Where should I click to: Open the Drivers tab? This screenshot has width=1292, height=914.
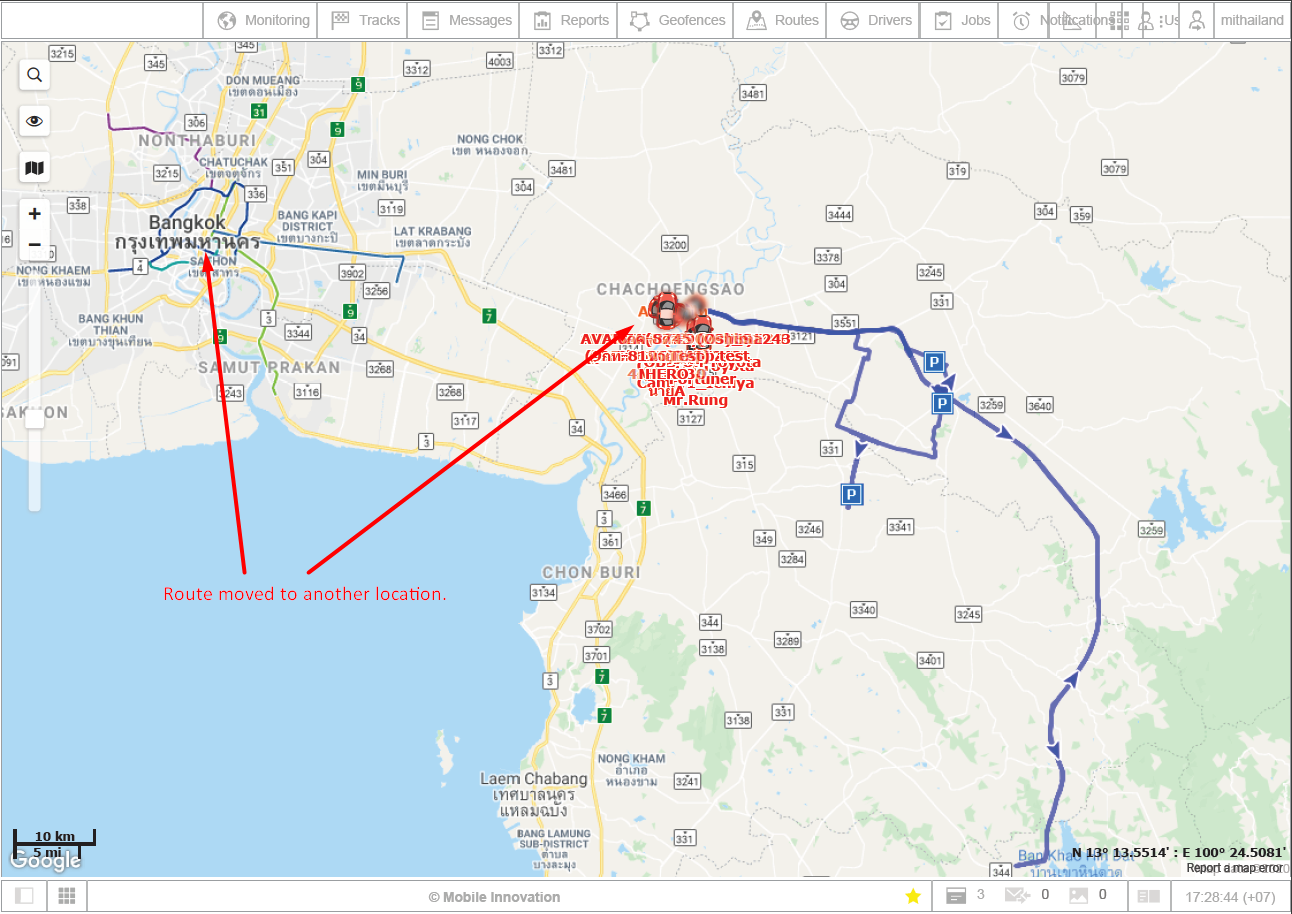(x=877, y=20)
